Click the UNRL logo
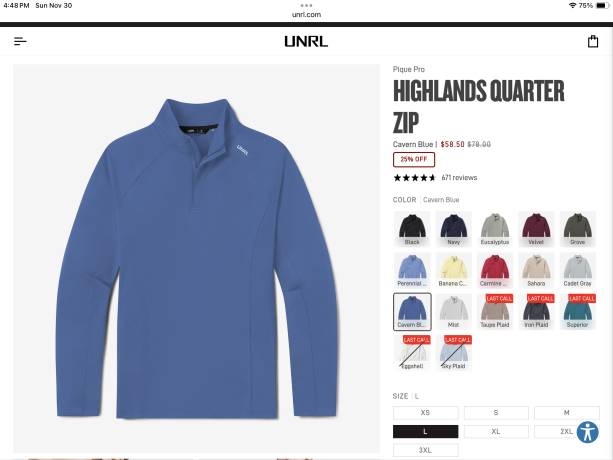This screenshot has height=460, width=613. [x=306, y=41]
